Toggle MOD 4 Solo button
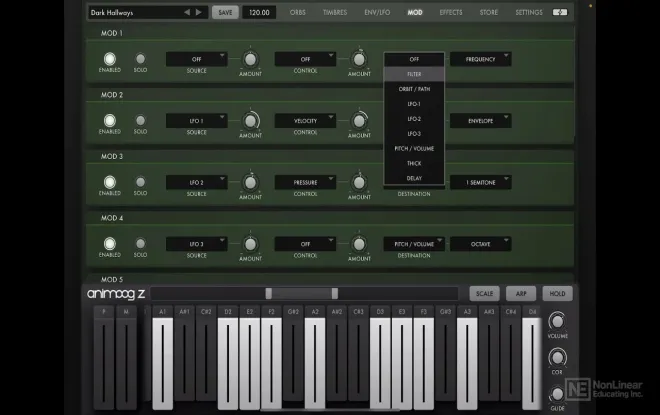 pos(140,243)
